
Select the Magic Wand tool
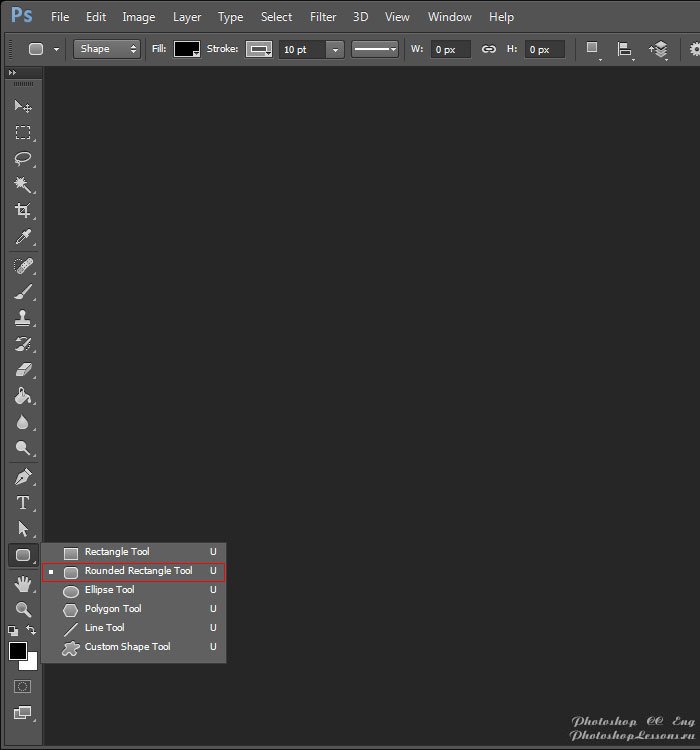22,185
